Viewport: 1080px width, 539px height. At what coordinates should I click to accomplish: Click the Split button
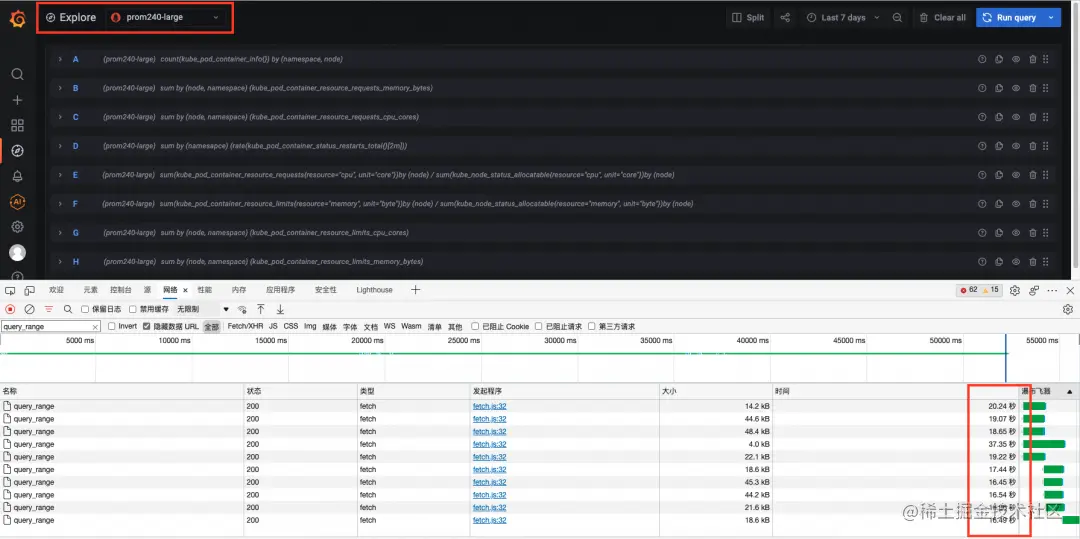point(749,18)
